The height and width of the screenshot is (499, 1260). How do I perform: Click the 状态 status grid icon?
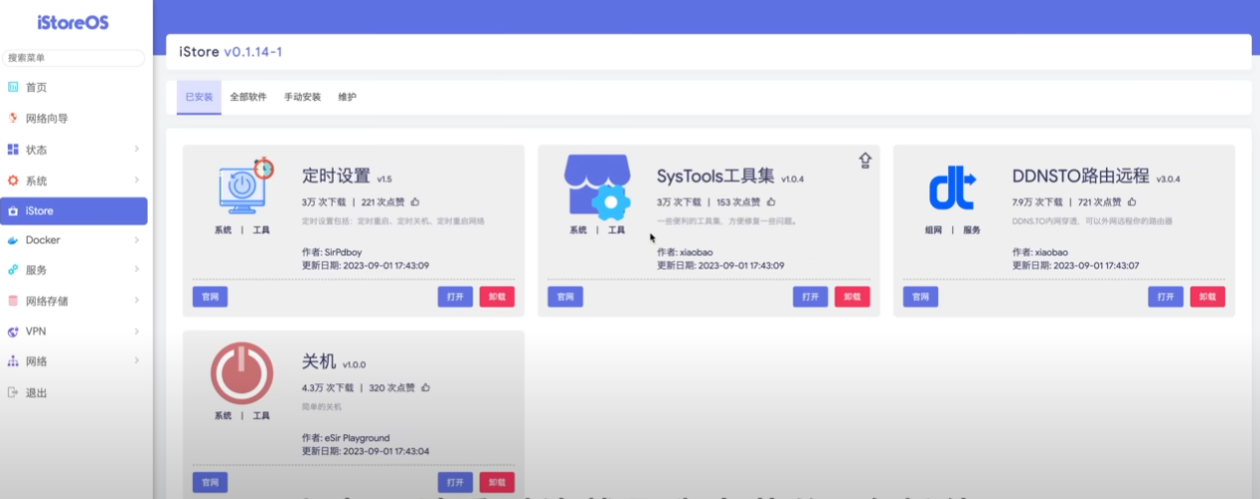point(13,149)
